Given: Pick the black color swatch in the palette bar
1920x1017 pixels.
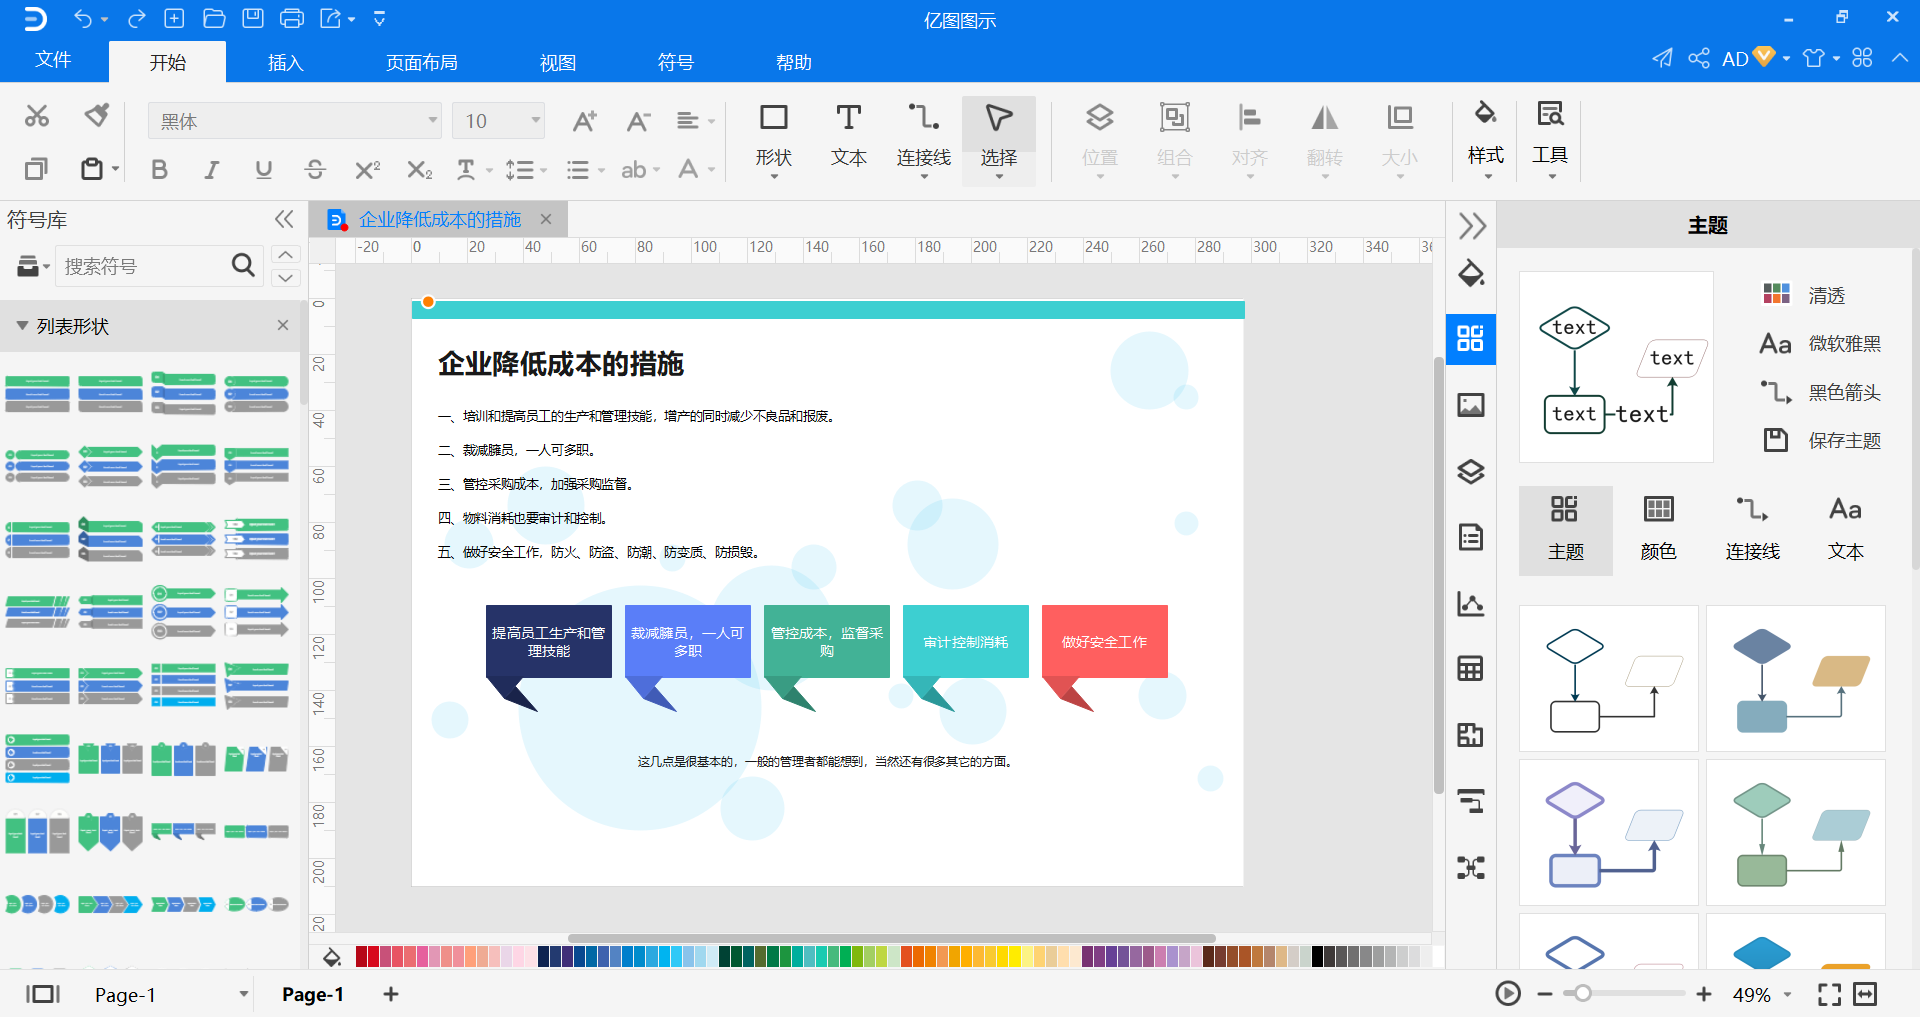Looking at the screenshot, I should click(x=1317, y=957).
